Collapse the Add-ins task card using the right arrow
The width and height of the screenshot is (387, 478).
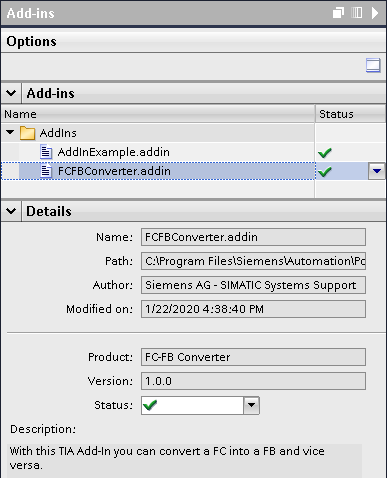pos(375,13)
